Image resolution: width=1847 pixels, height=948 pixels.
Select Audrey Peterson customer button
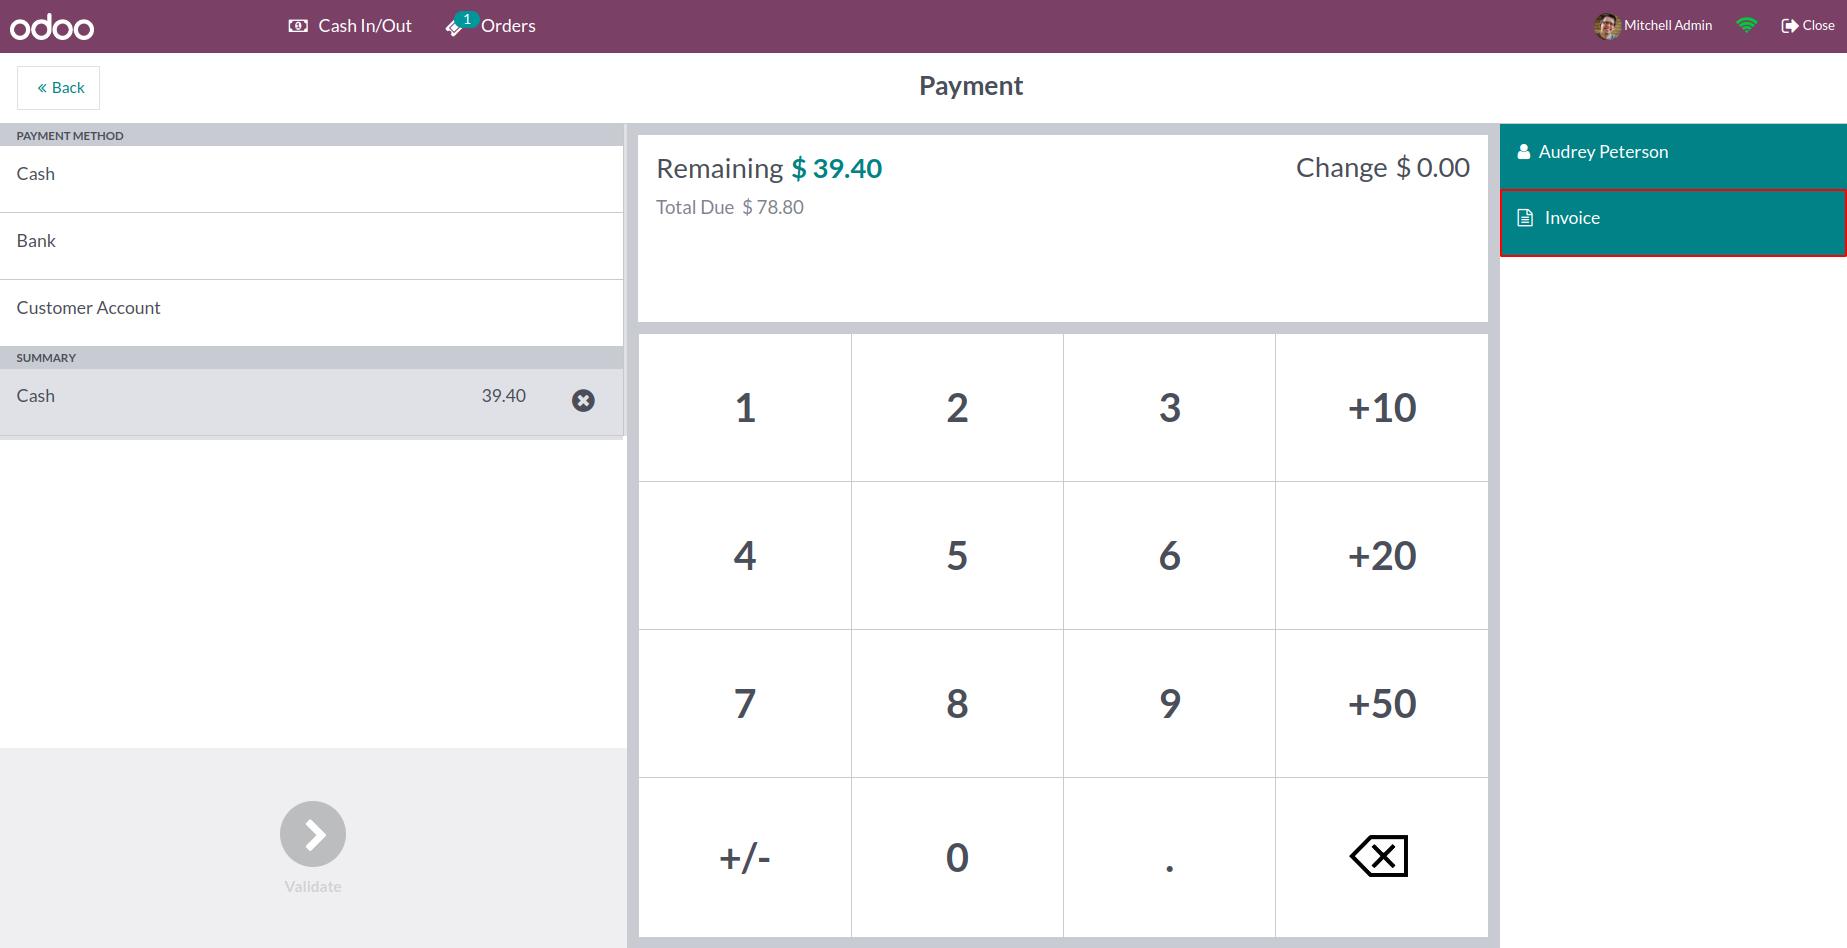(x=1672, y=153)
